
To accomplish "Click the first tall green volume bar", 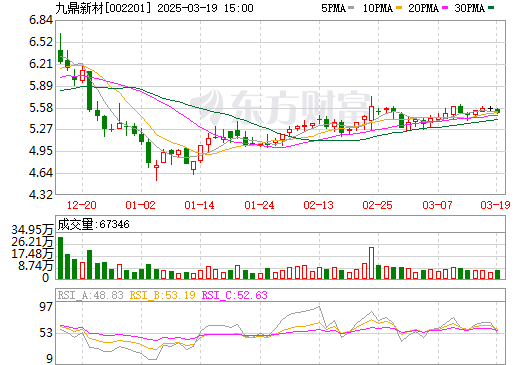I will pyautogui.click(x=61, y=258).
